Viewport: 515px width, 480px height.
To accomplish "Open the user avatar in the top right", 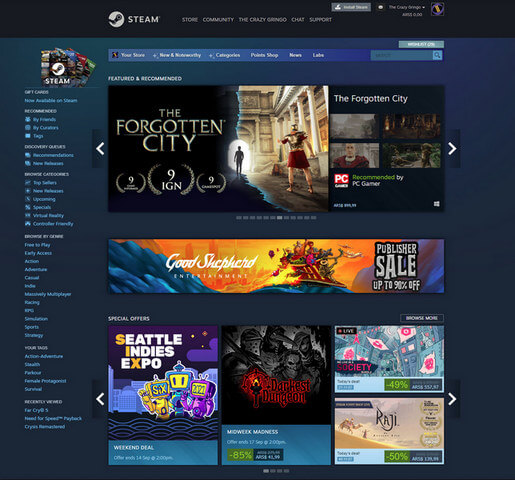I will tap(437, 9).
